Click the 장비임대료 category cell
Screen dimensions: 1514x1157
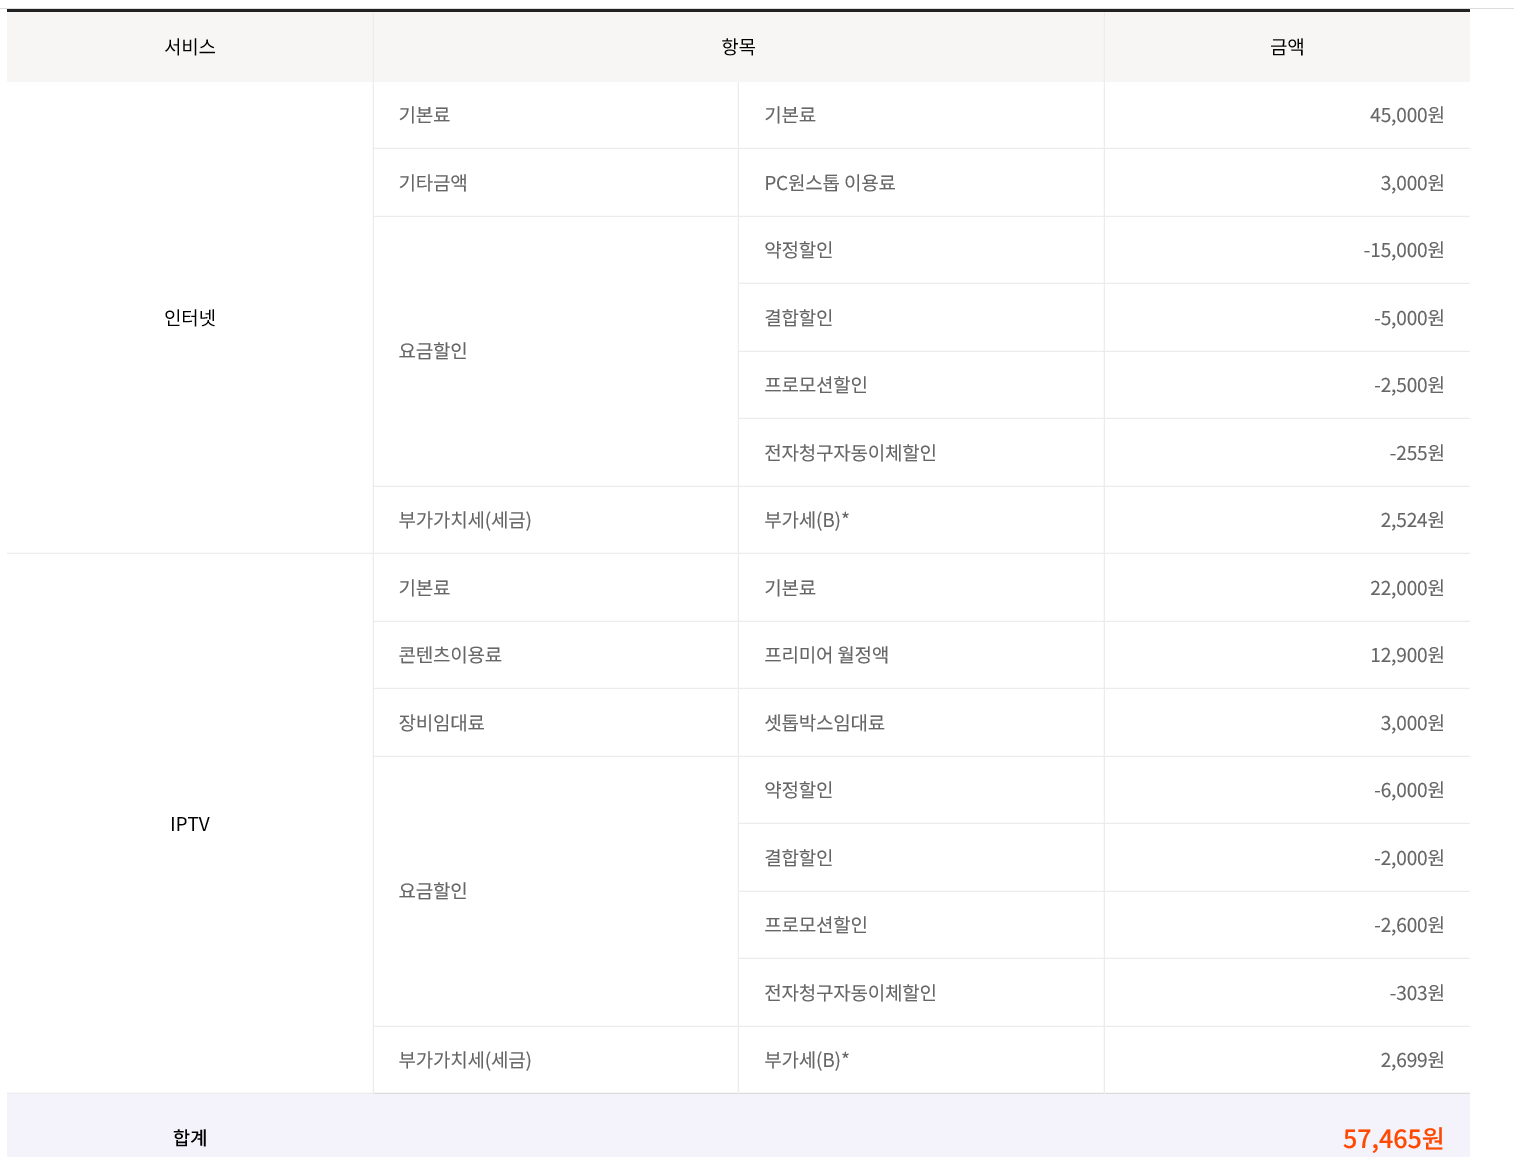441,723
